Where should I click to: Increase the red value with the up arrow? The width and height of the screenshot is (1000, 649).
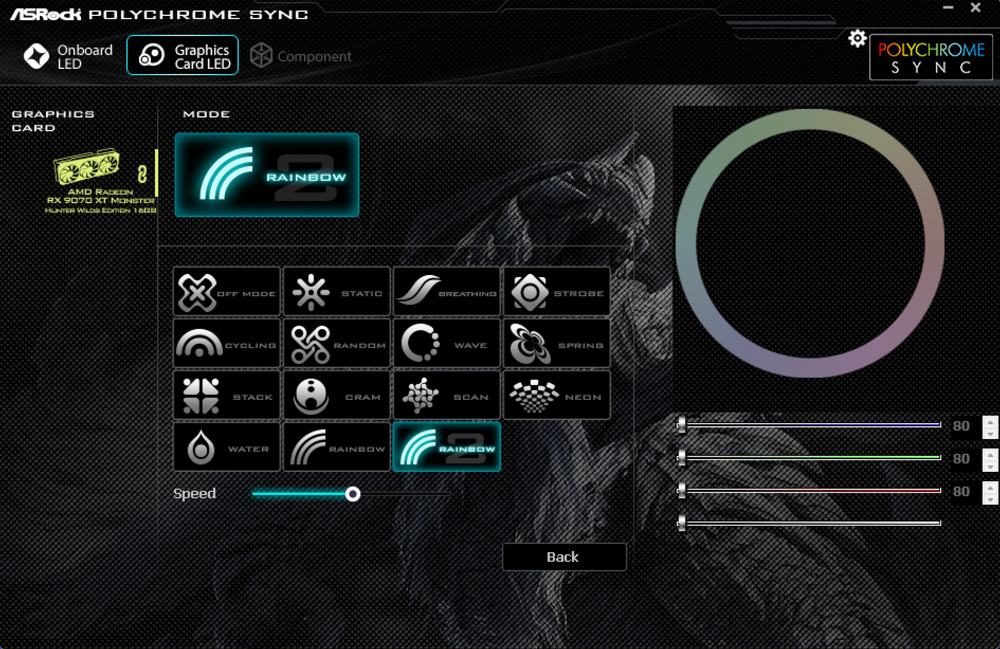pyautogui.click(x=990, y=486)
